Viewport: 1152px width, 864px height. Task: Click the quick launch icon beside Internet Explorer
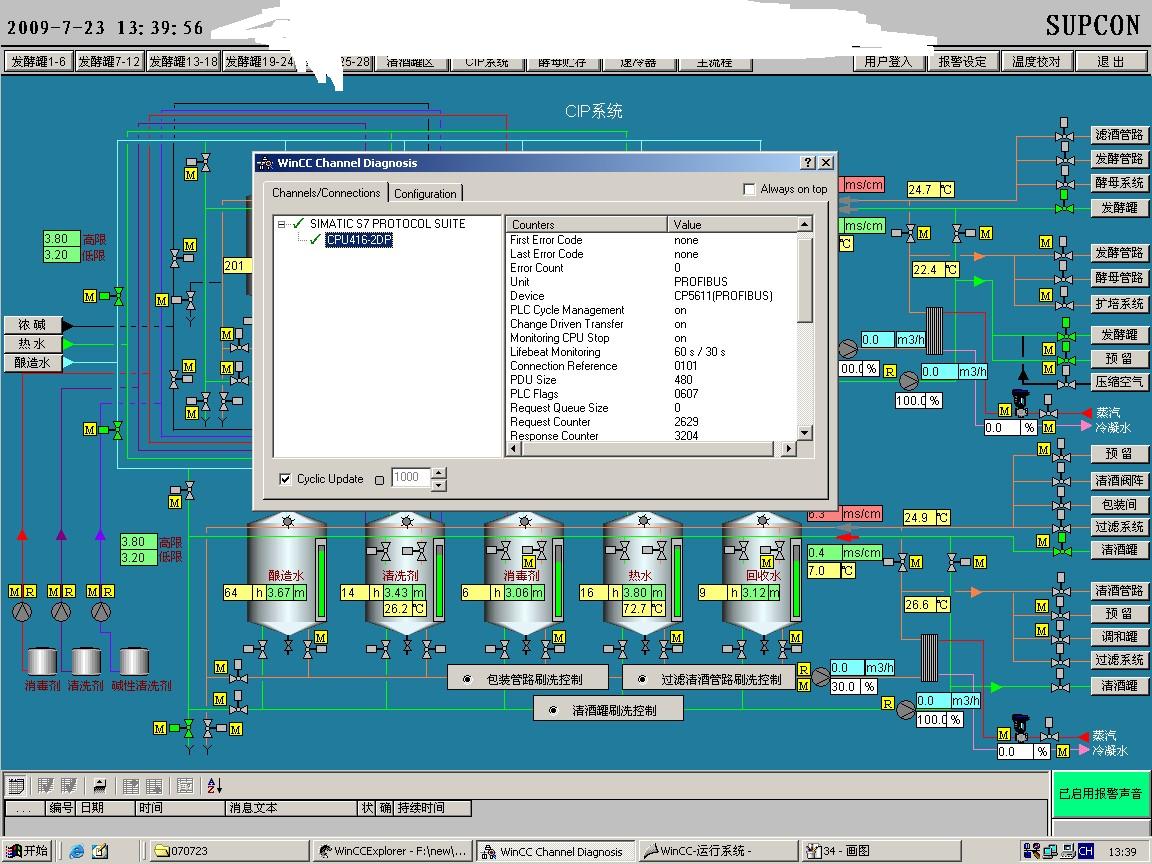point(99,852)
